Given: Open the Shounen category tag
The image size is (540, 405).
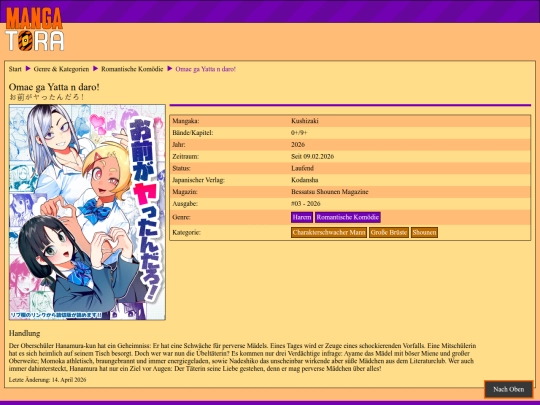Looking at the screenshot, I should click(424, 232).
